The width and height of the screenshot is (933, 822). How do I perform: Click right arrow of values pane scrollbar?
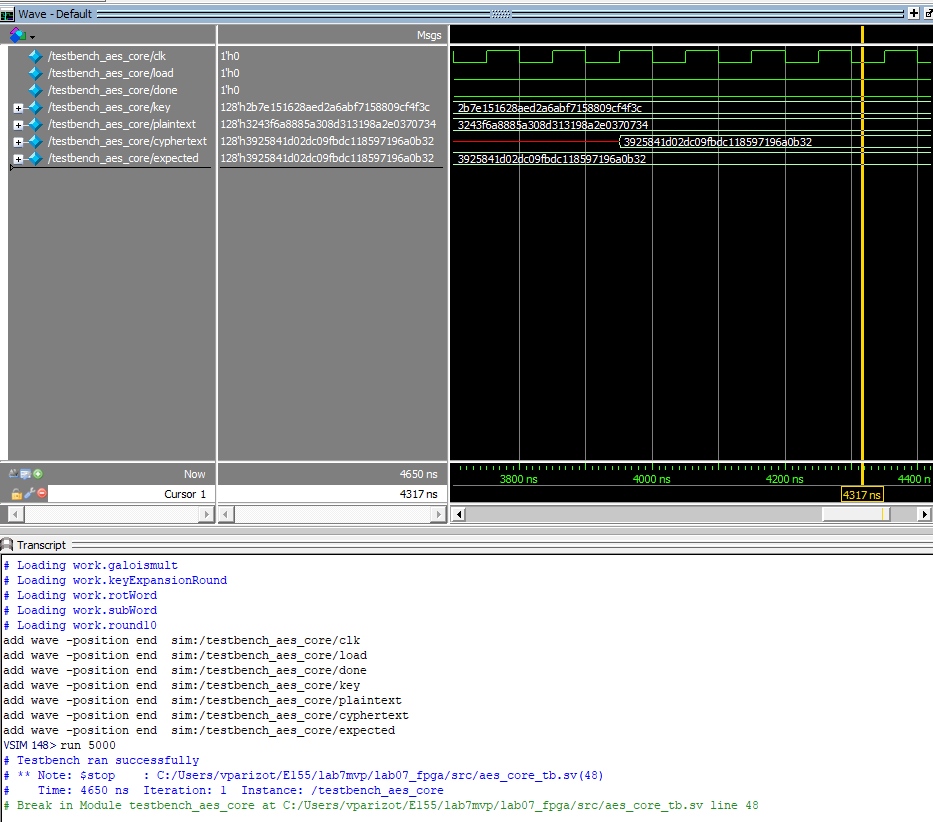(439, 514)
